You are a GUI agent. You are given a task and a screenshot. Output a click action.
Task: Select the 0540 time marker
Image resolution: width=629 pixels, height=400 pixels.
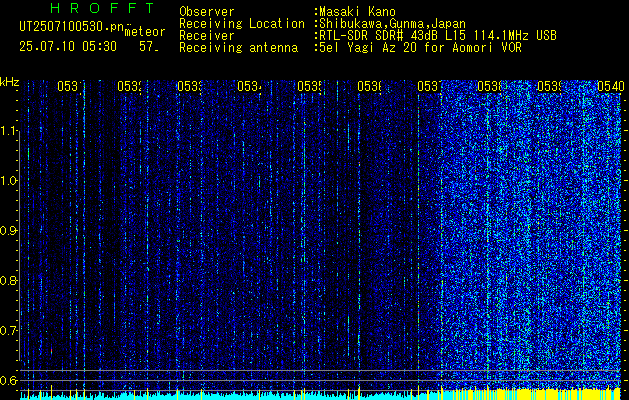coord(611,86)
